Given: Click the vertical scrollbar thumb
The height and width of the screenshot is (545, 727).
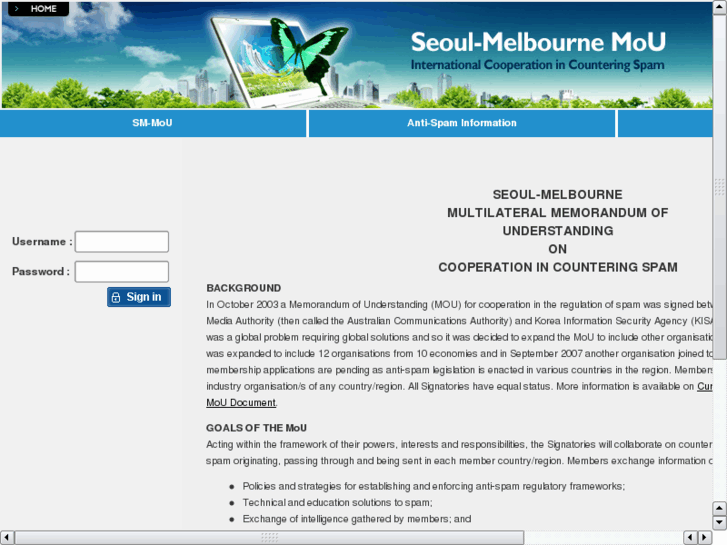Looking at the screenshot, I should point(719,186).
